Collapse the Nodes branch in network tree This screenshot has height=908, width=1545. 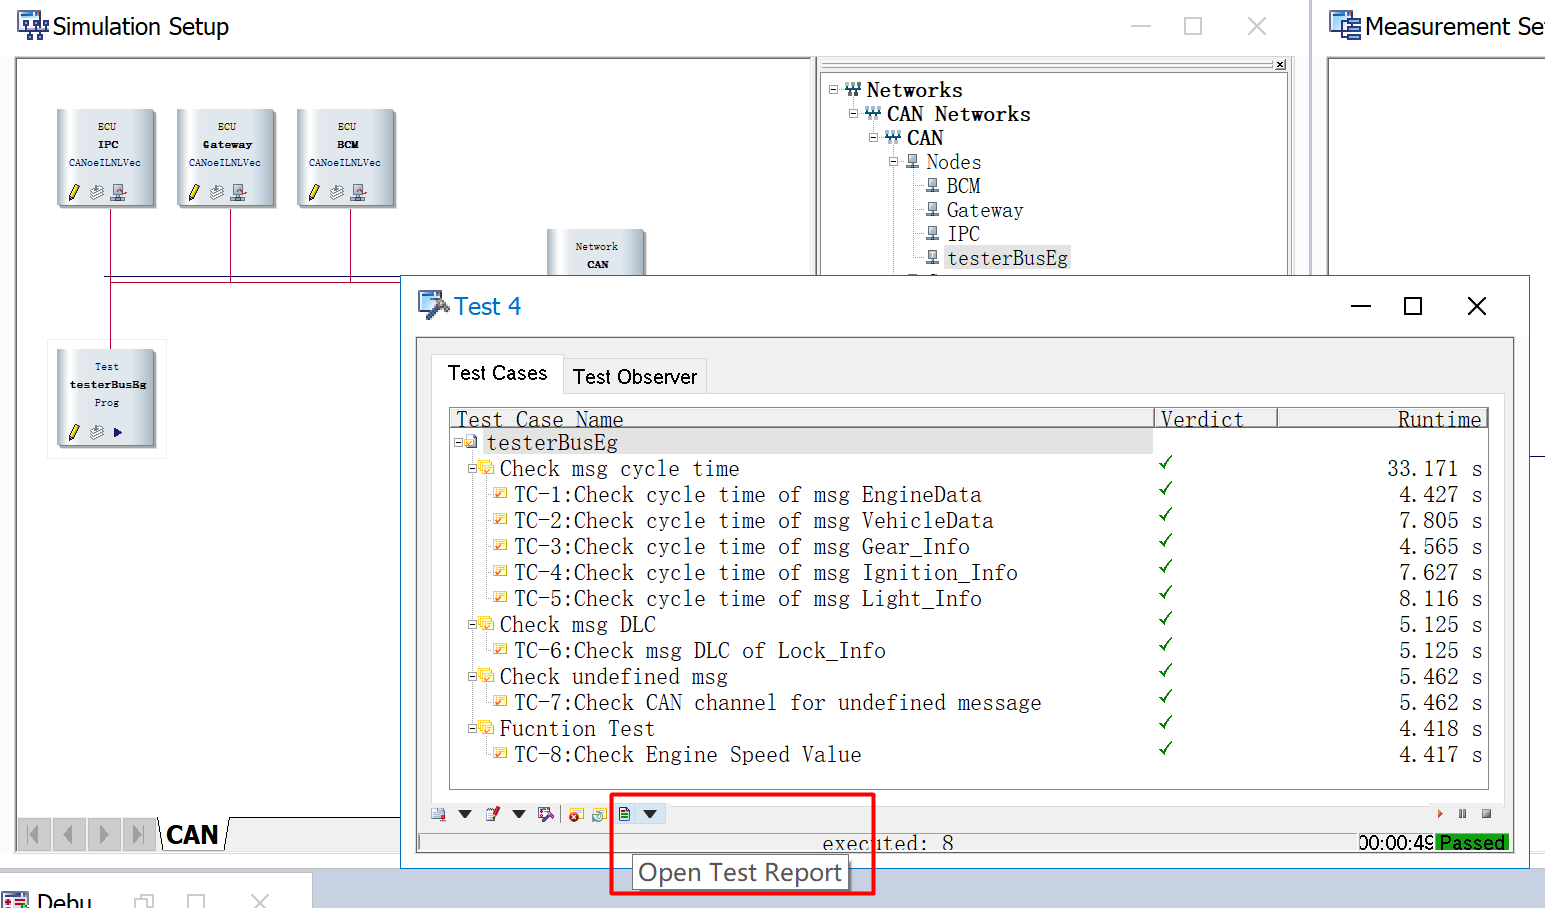click(893, 161)
